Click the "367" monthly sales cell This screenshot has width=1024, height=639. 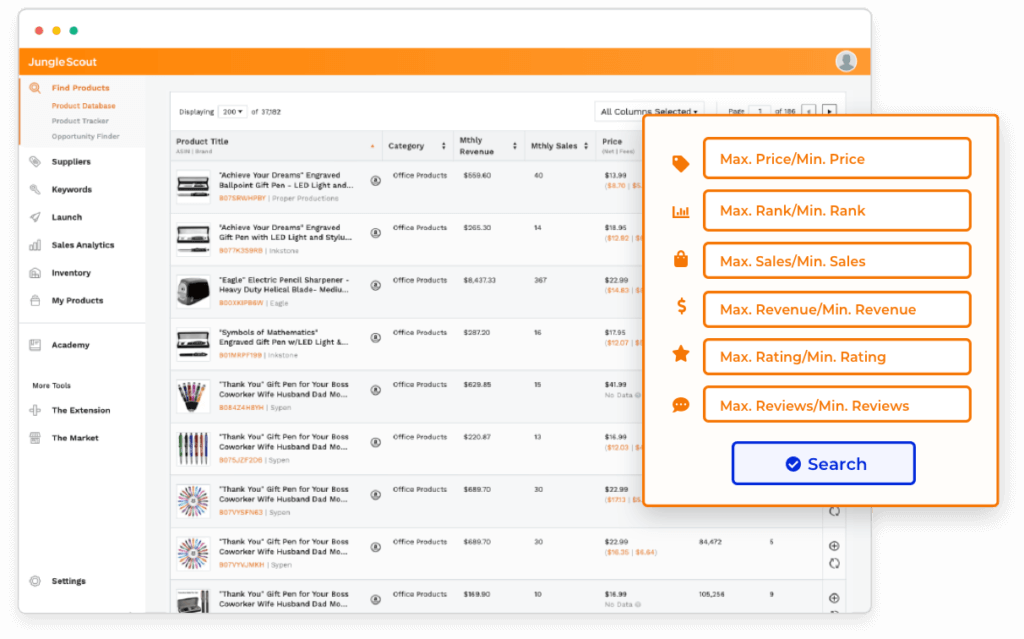click(540, 280)
